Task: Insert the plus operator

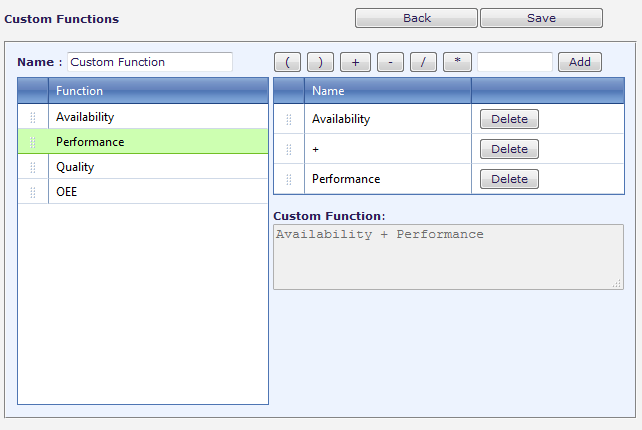Action: coord(355,62)
